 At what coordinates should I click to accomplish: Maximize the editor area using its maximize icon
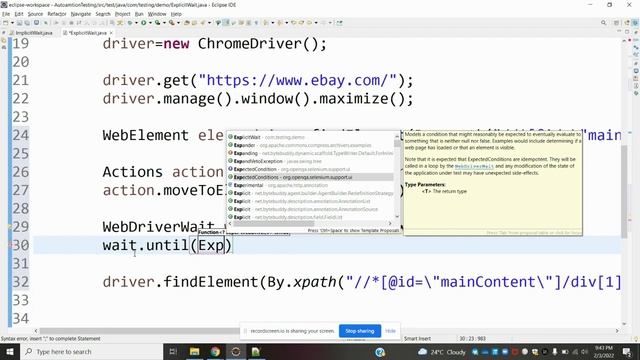click(627, 32)
